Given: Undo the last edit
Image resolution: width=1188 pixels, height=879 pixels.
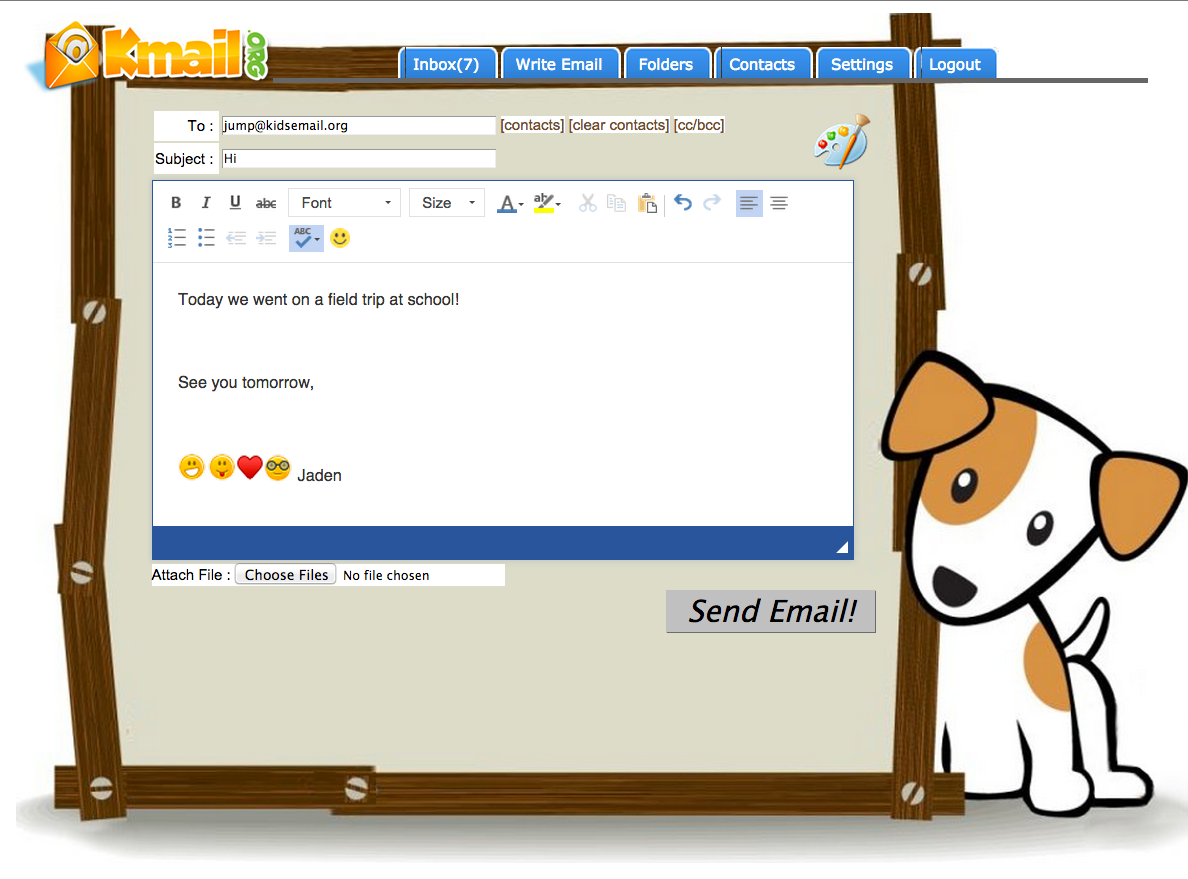Looking at the screenshot, I should tap(682, 203).
